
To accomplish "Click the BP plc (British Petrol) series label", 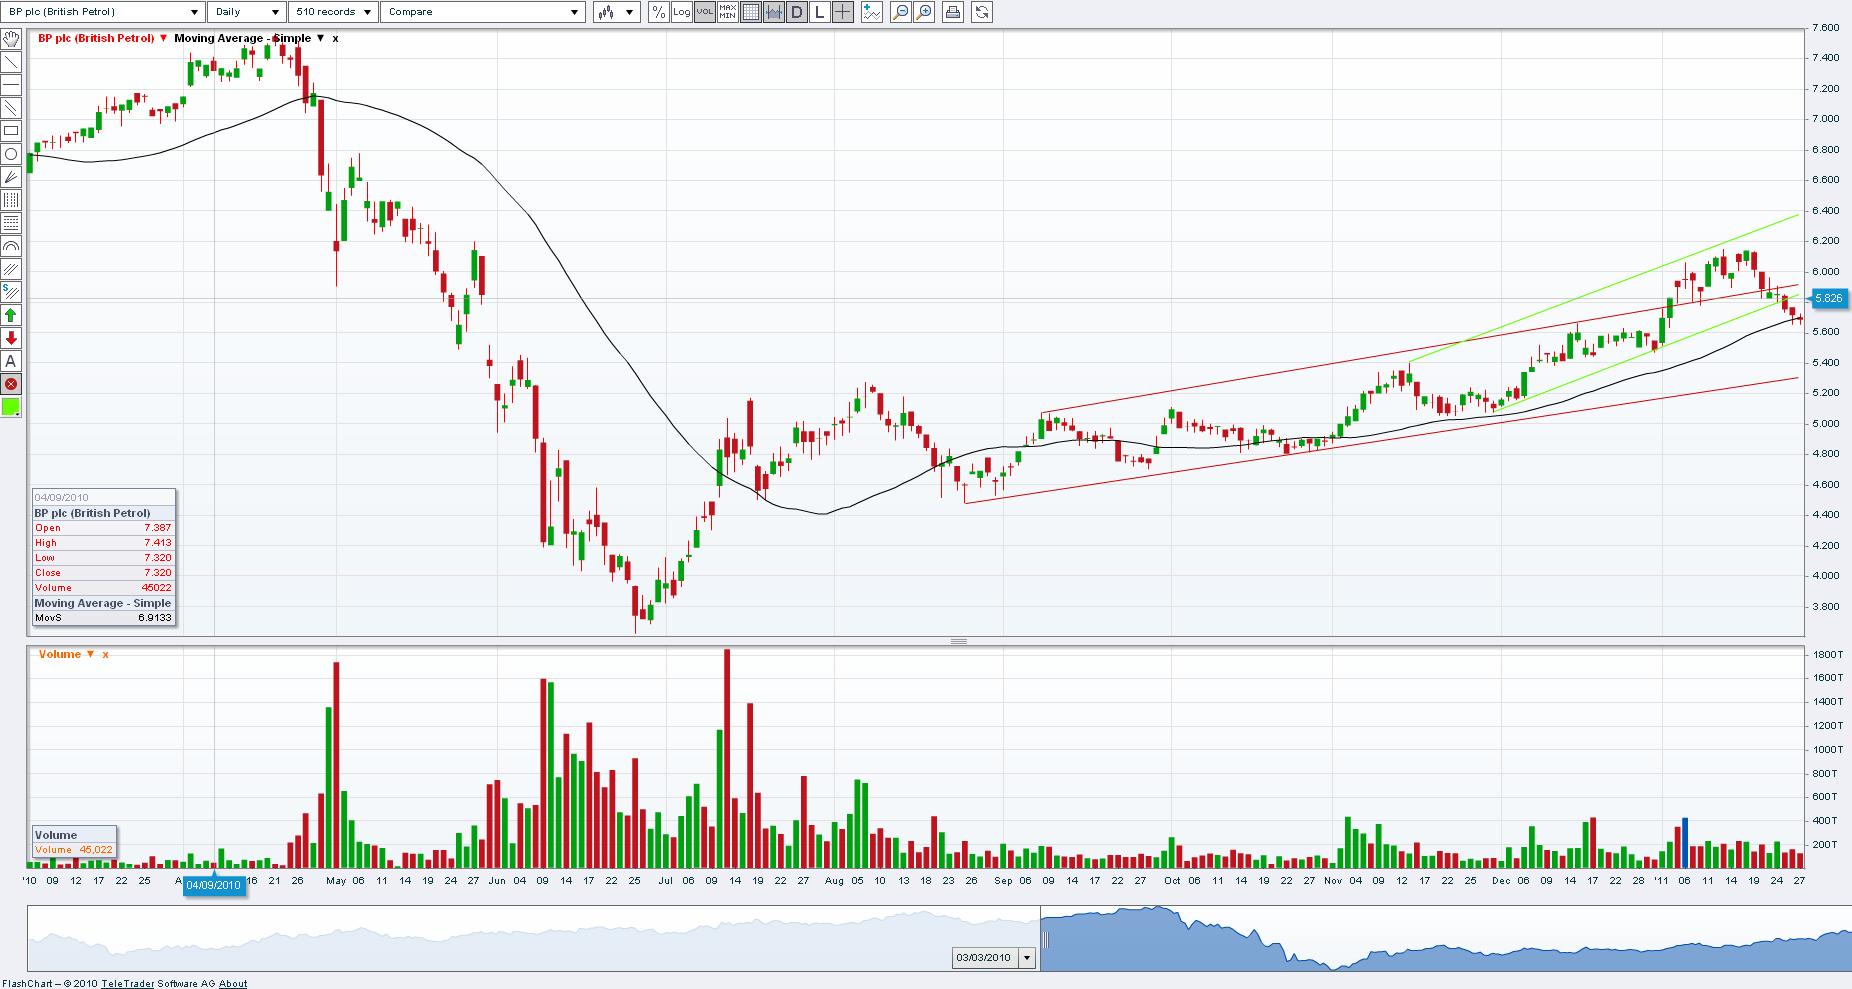I will [96, 39].
